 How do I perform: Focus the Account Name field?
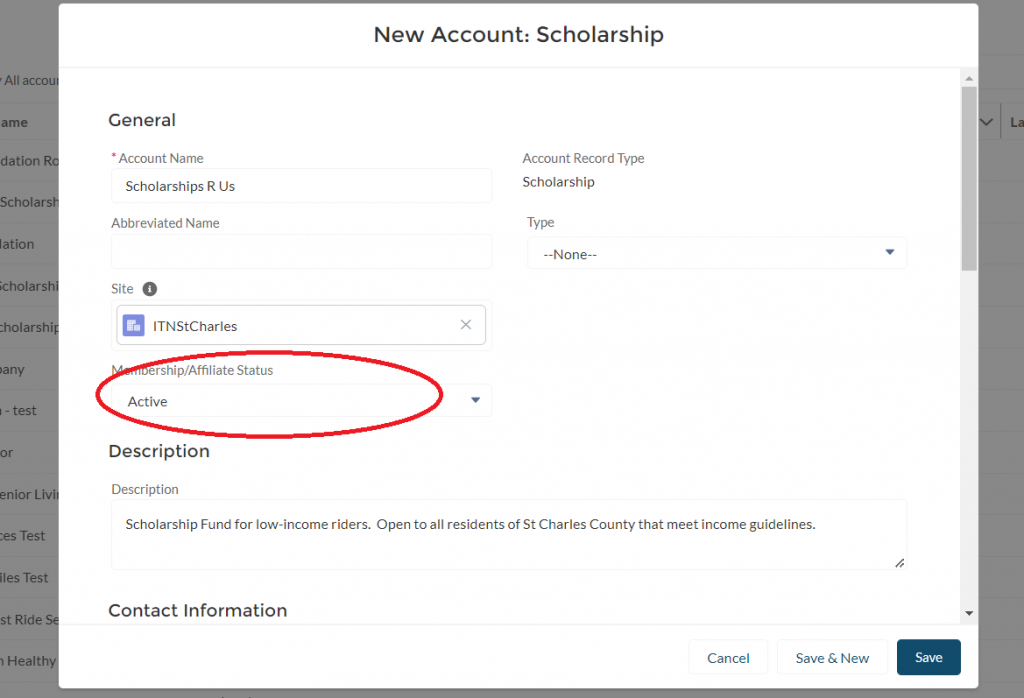(301, 186)
